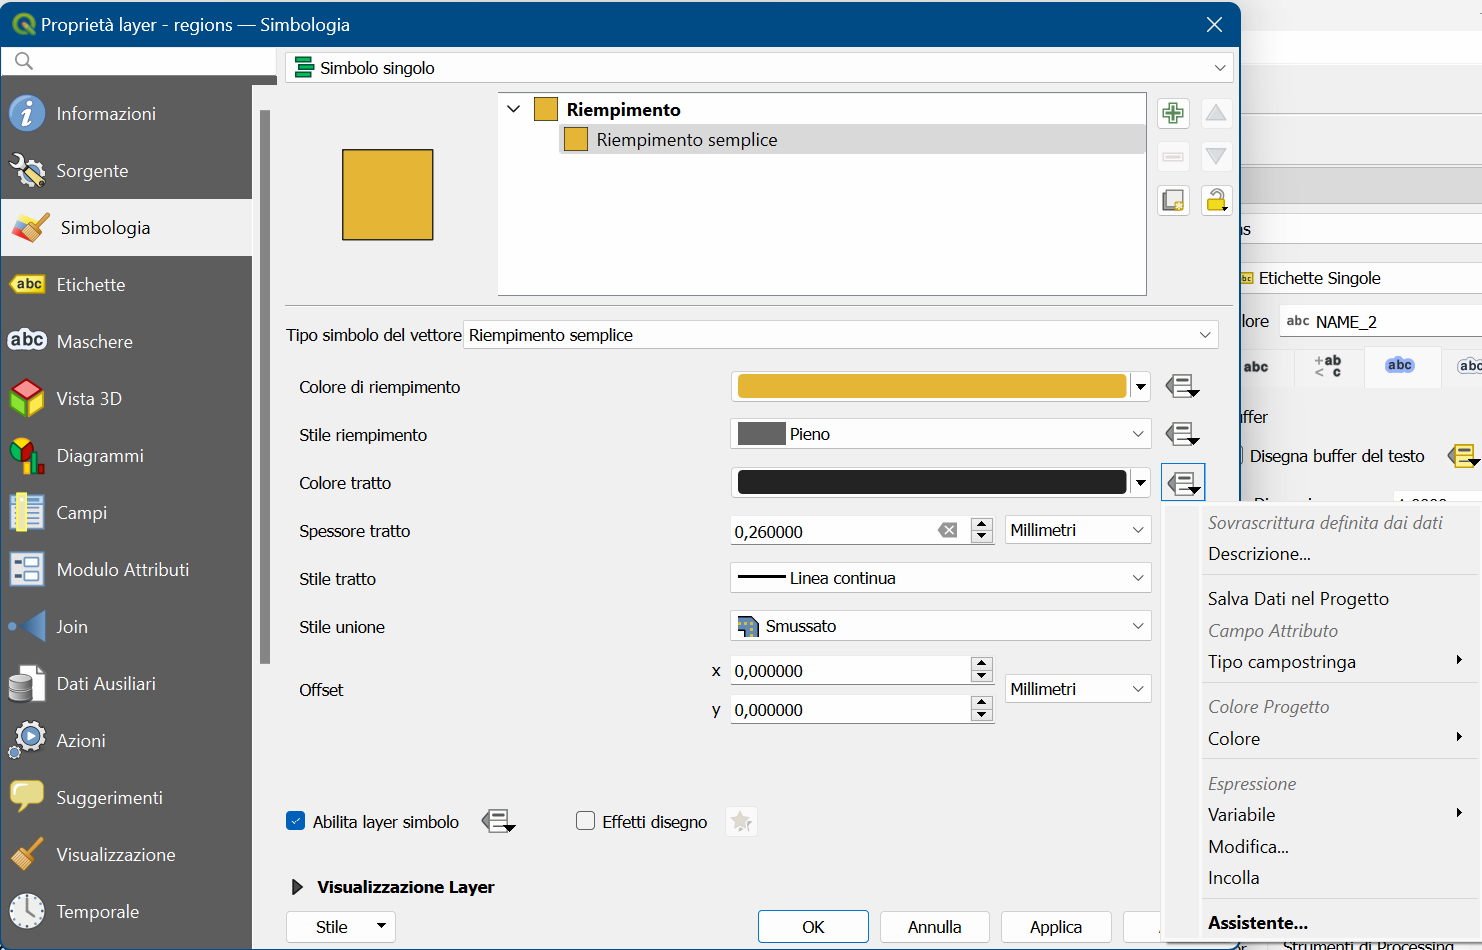Pick the black Colore tratto swatch

tap(932, 483)
